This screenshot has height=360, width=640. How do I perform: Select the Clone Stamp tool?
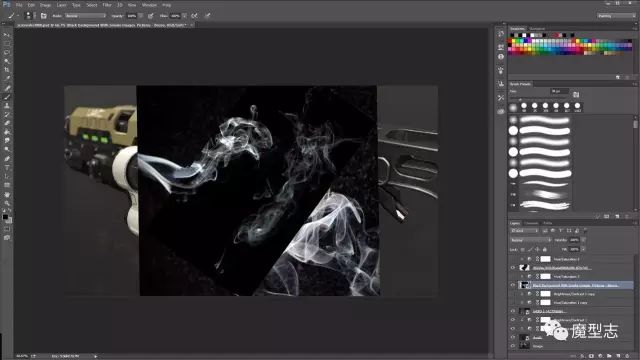click(x=7, y=106)
